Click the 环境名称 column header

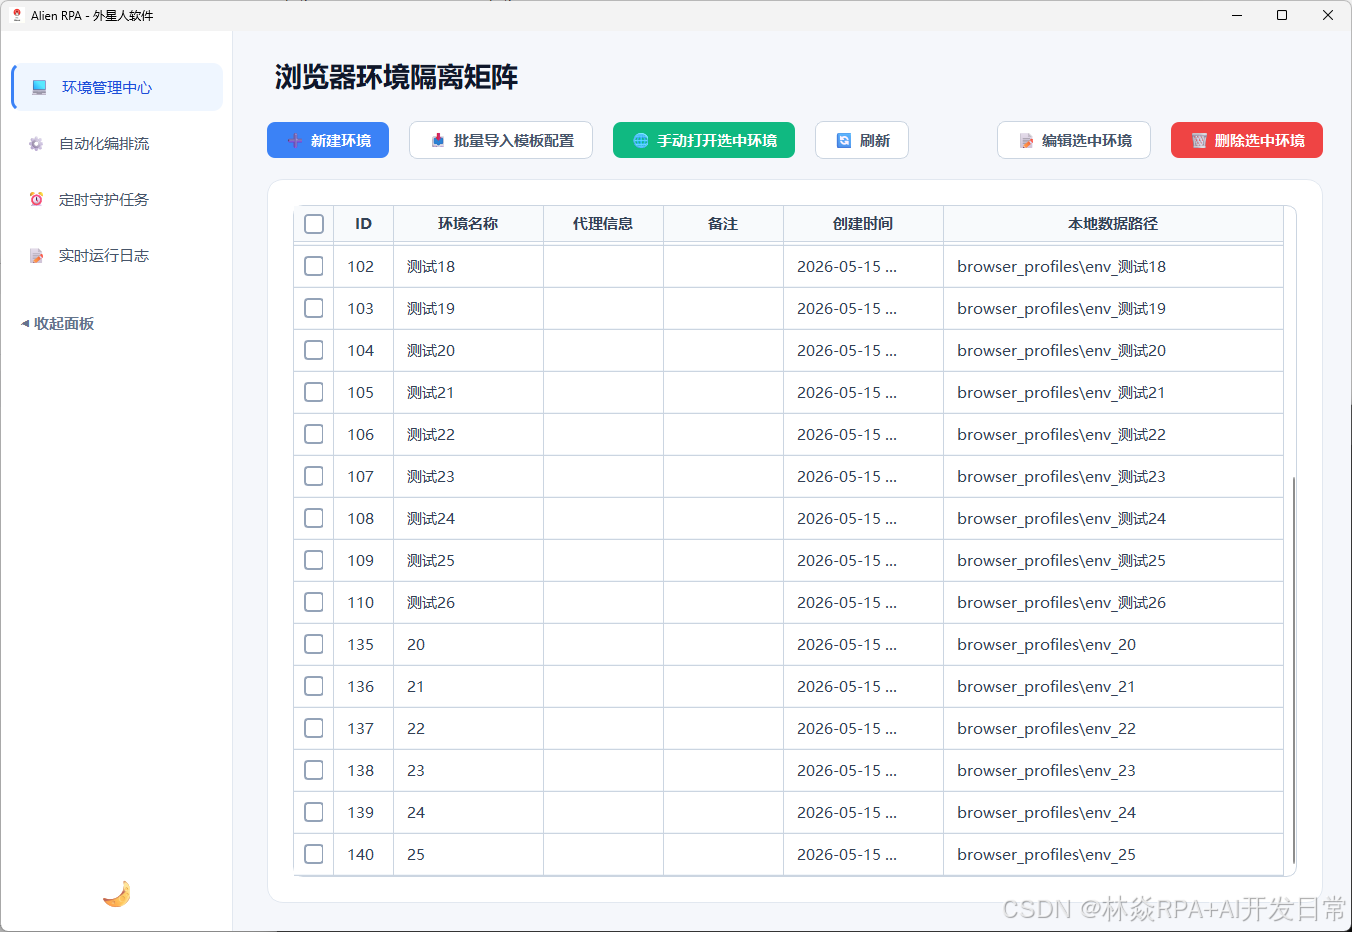point(468,224)
